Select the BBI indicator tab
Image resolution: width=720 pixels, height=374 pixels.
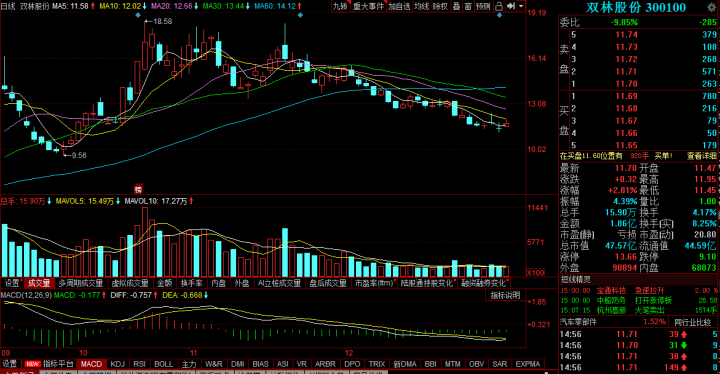tap(430, 364)
